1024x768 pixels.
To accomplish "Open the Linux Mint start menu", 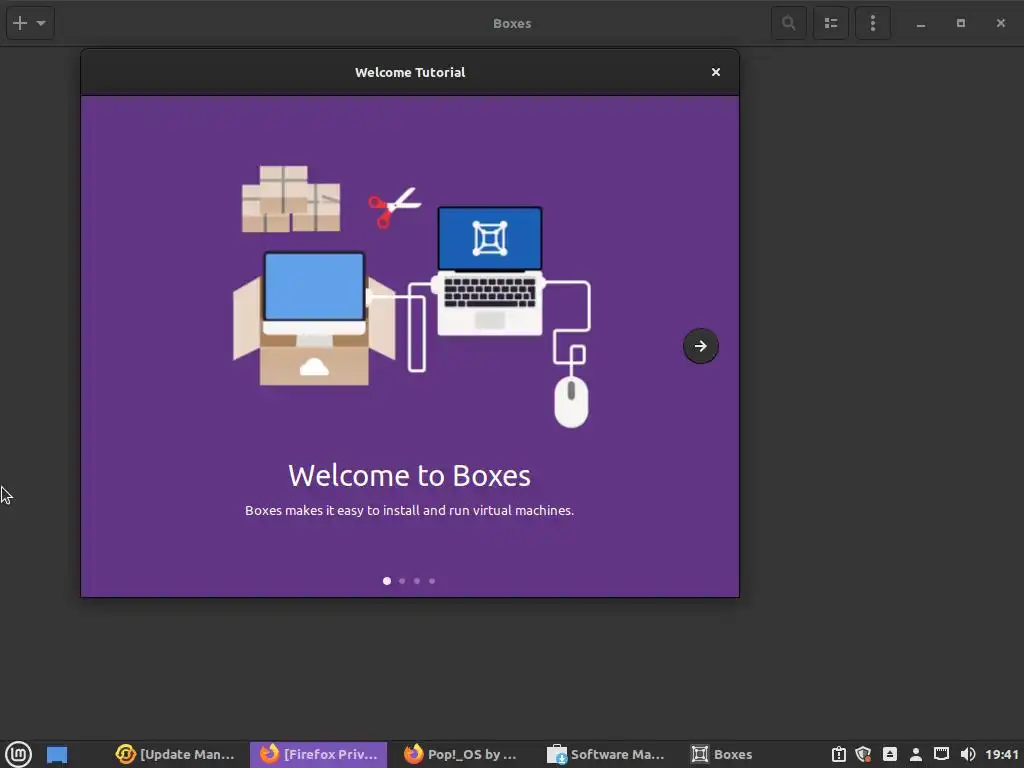I will click(x=19, y=754).
